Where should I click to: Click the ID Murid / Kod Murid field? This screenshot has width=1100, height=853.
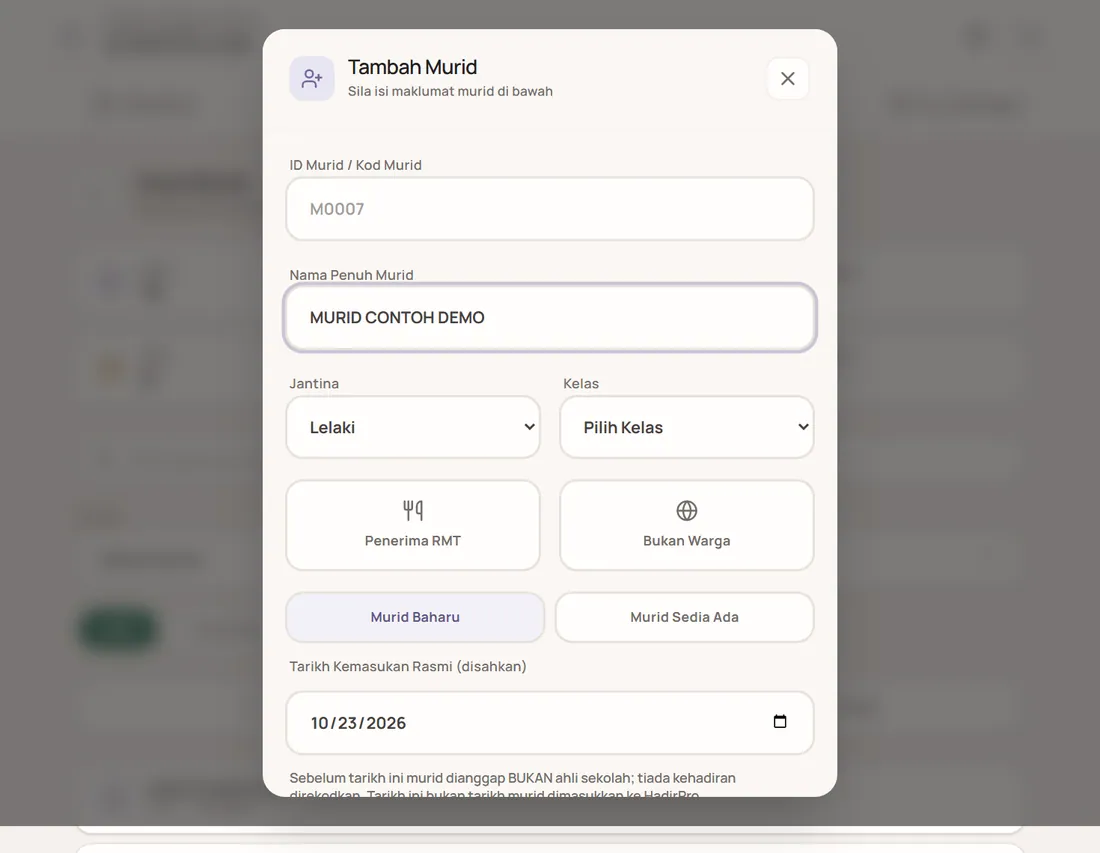(x=550, y=209)
